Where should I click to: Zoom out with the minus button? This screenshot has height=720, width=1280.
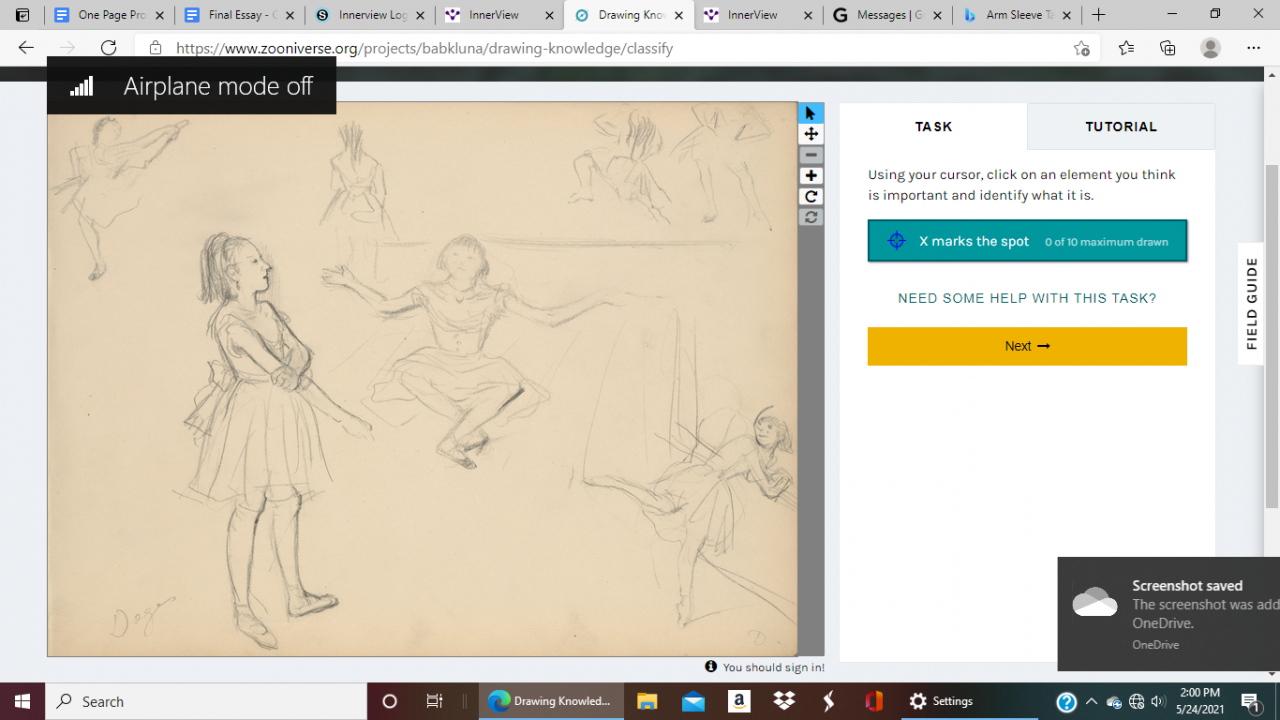coord(811,155)
